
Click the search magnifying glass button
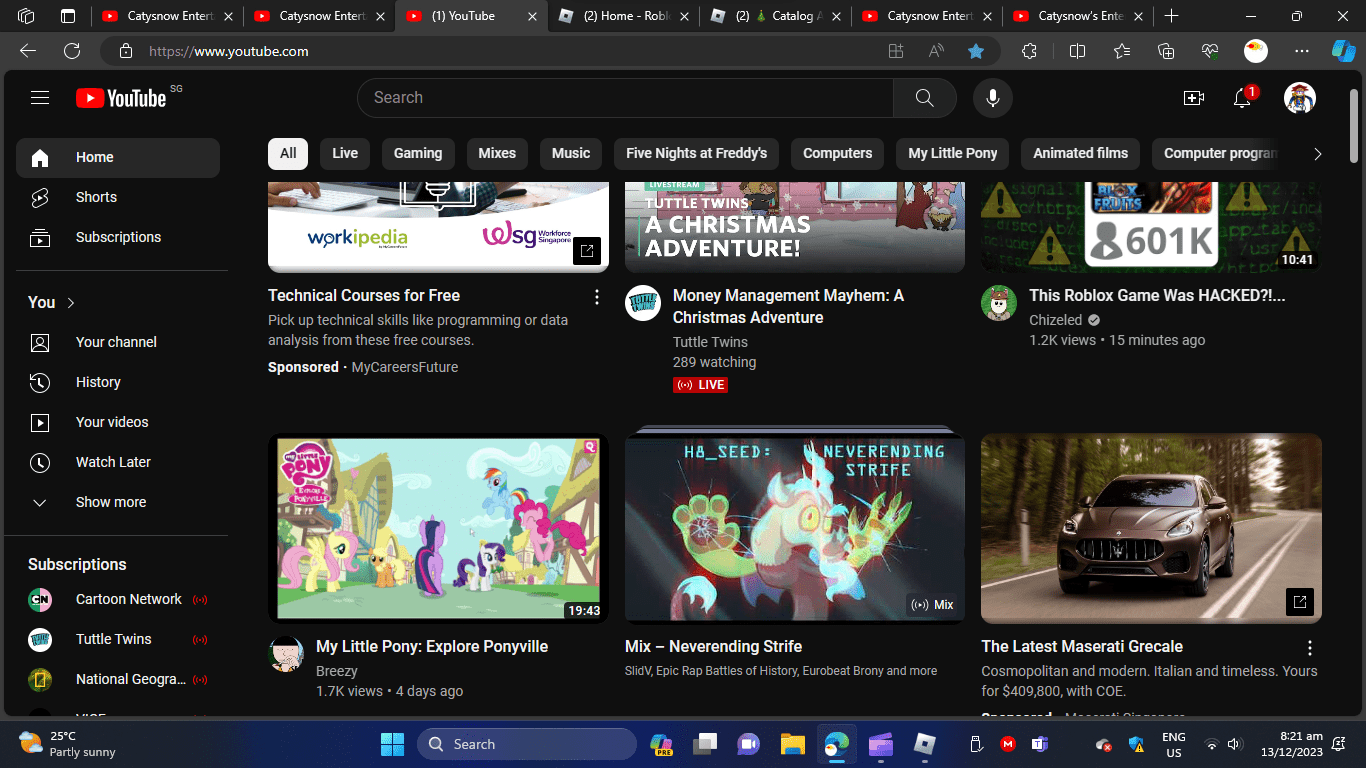[x=924, y=98]
